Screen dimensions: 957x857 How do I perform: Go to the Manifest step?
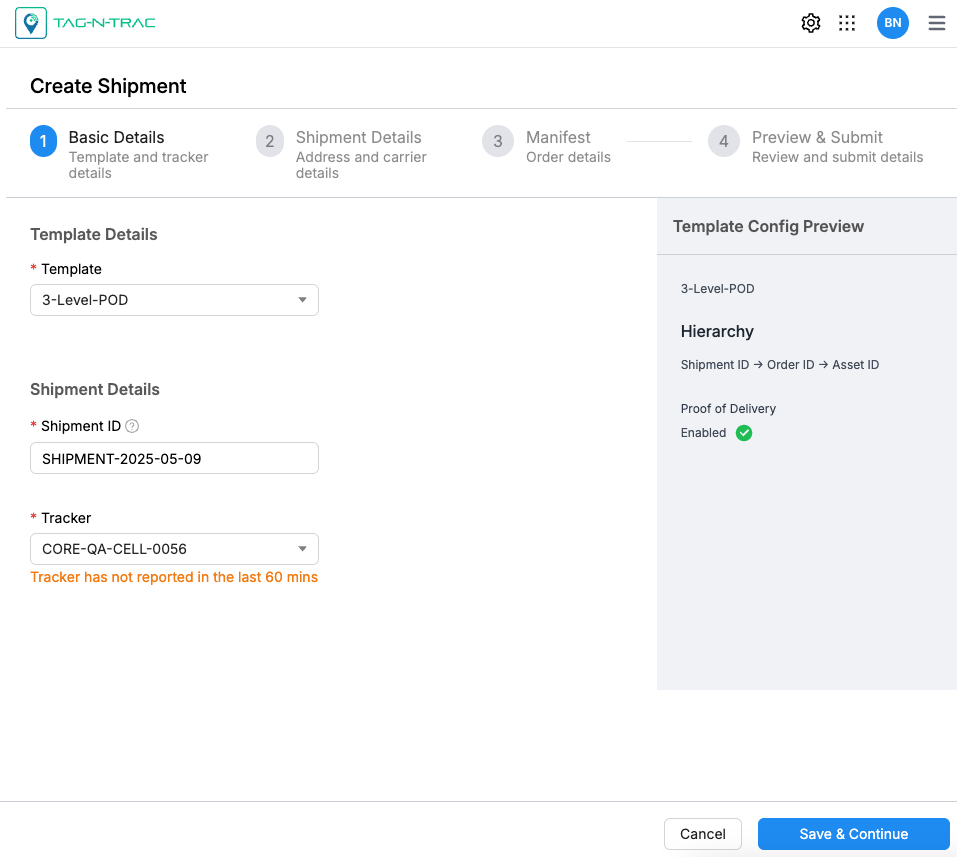pyautogui.click(x=558, y=138)
